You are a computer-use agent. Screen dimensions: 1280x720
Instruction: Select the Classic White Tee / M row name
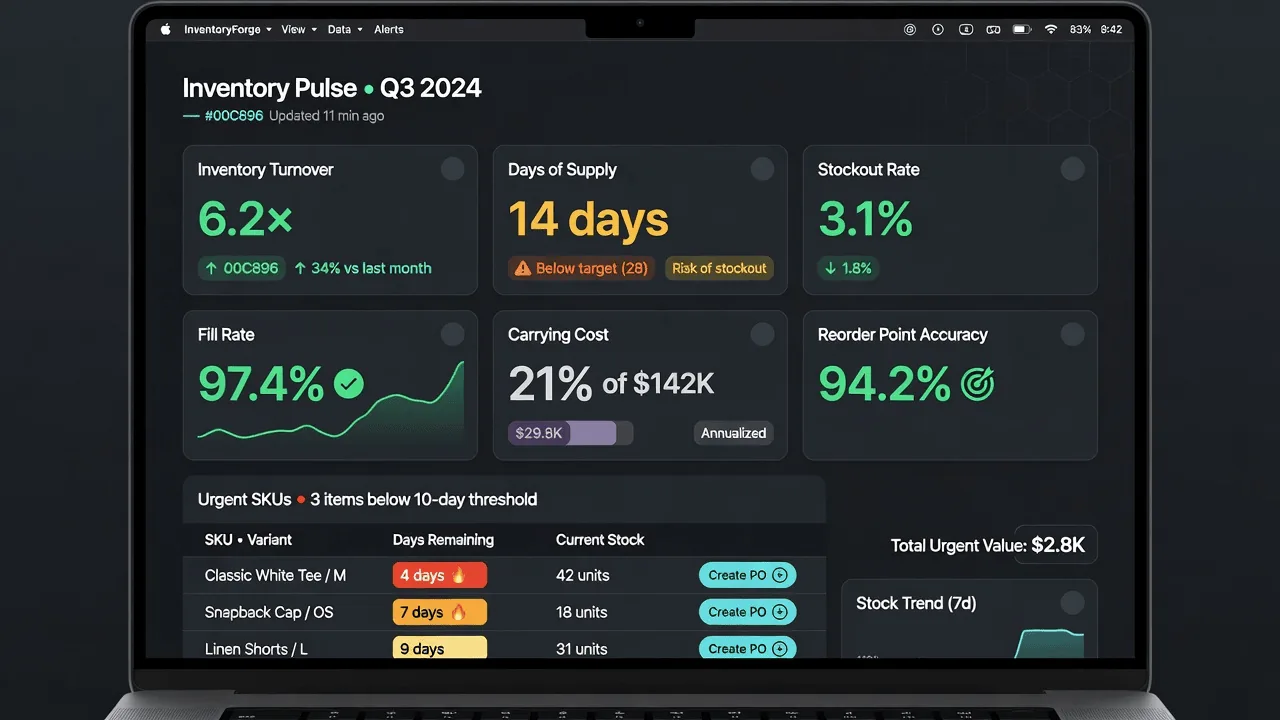point(275,575)
